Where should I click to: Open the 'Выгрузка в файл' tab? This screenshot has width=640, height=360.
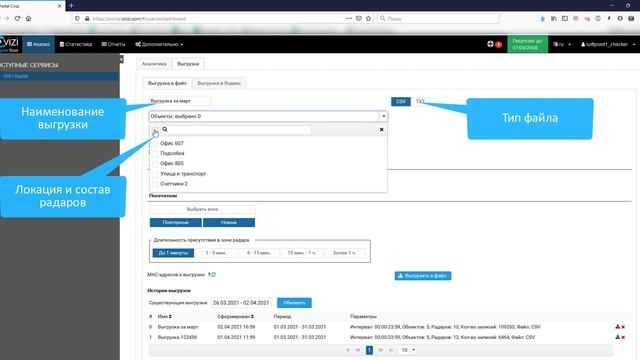pyautogui.click(x=167, y=83)
